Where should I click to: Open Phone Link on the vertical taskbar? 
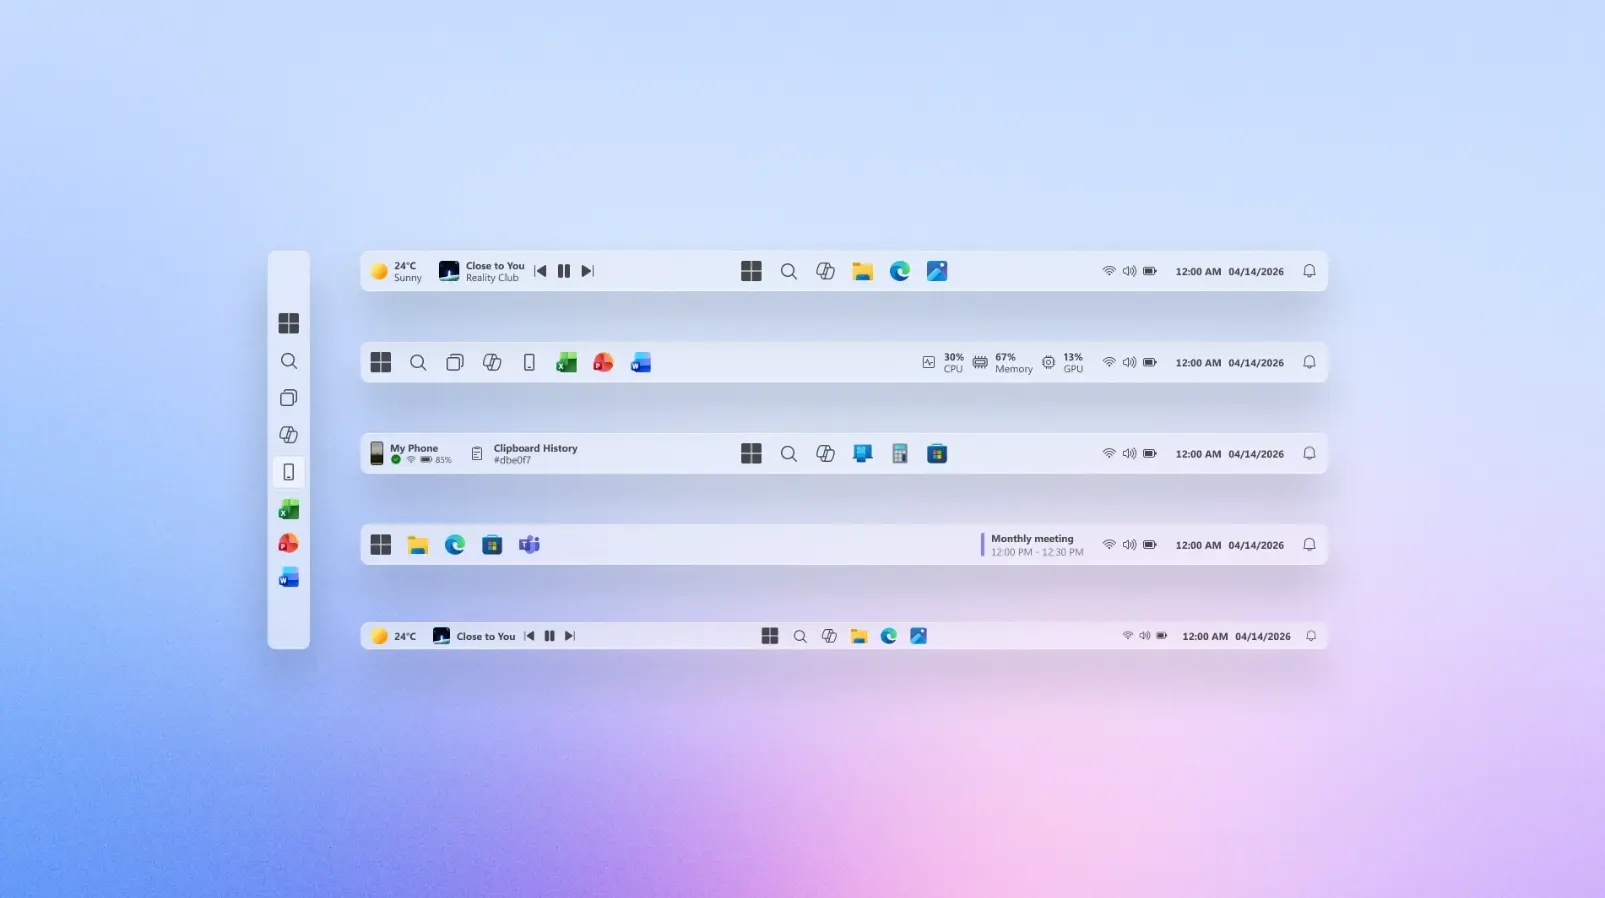[x=289, y=472]
